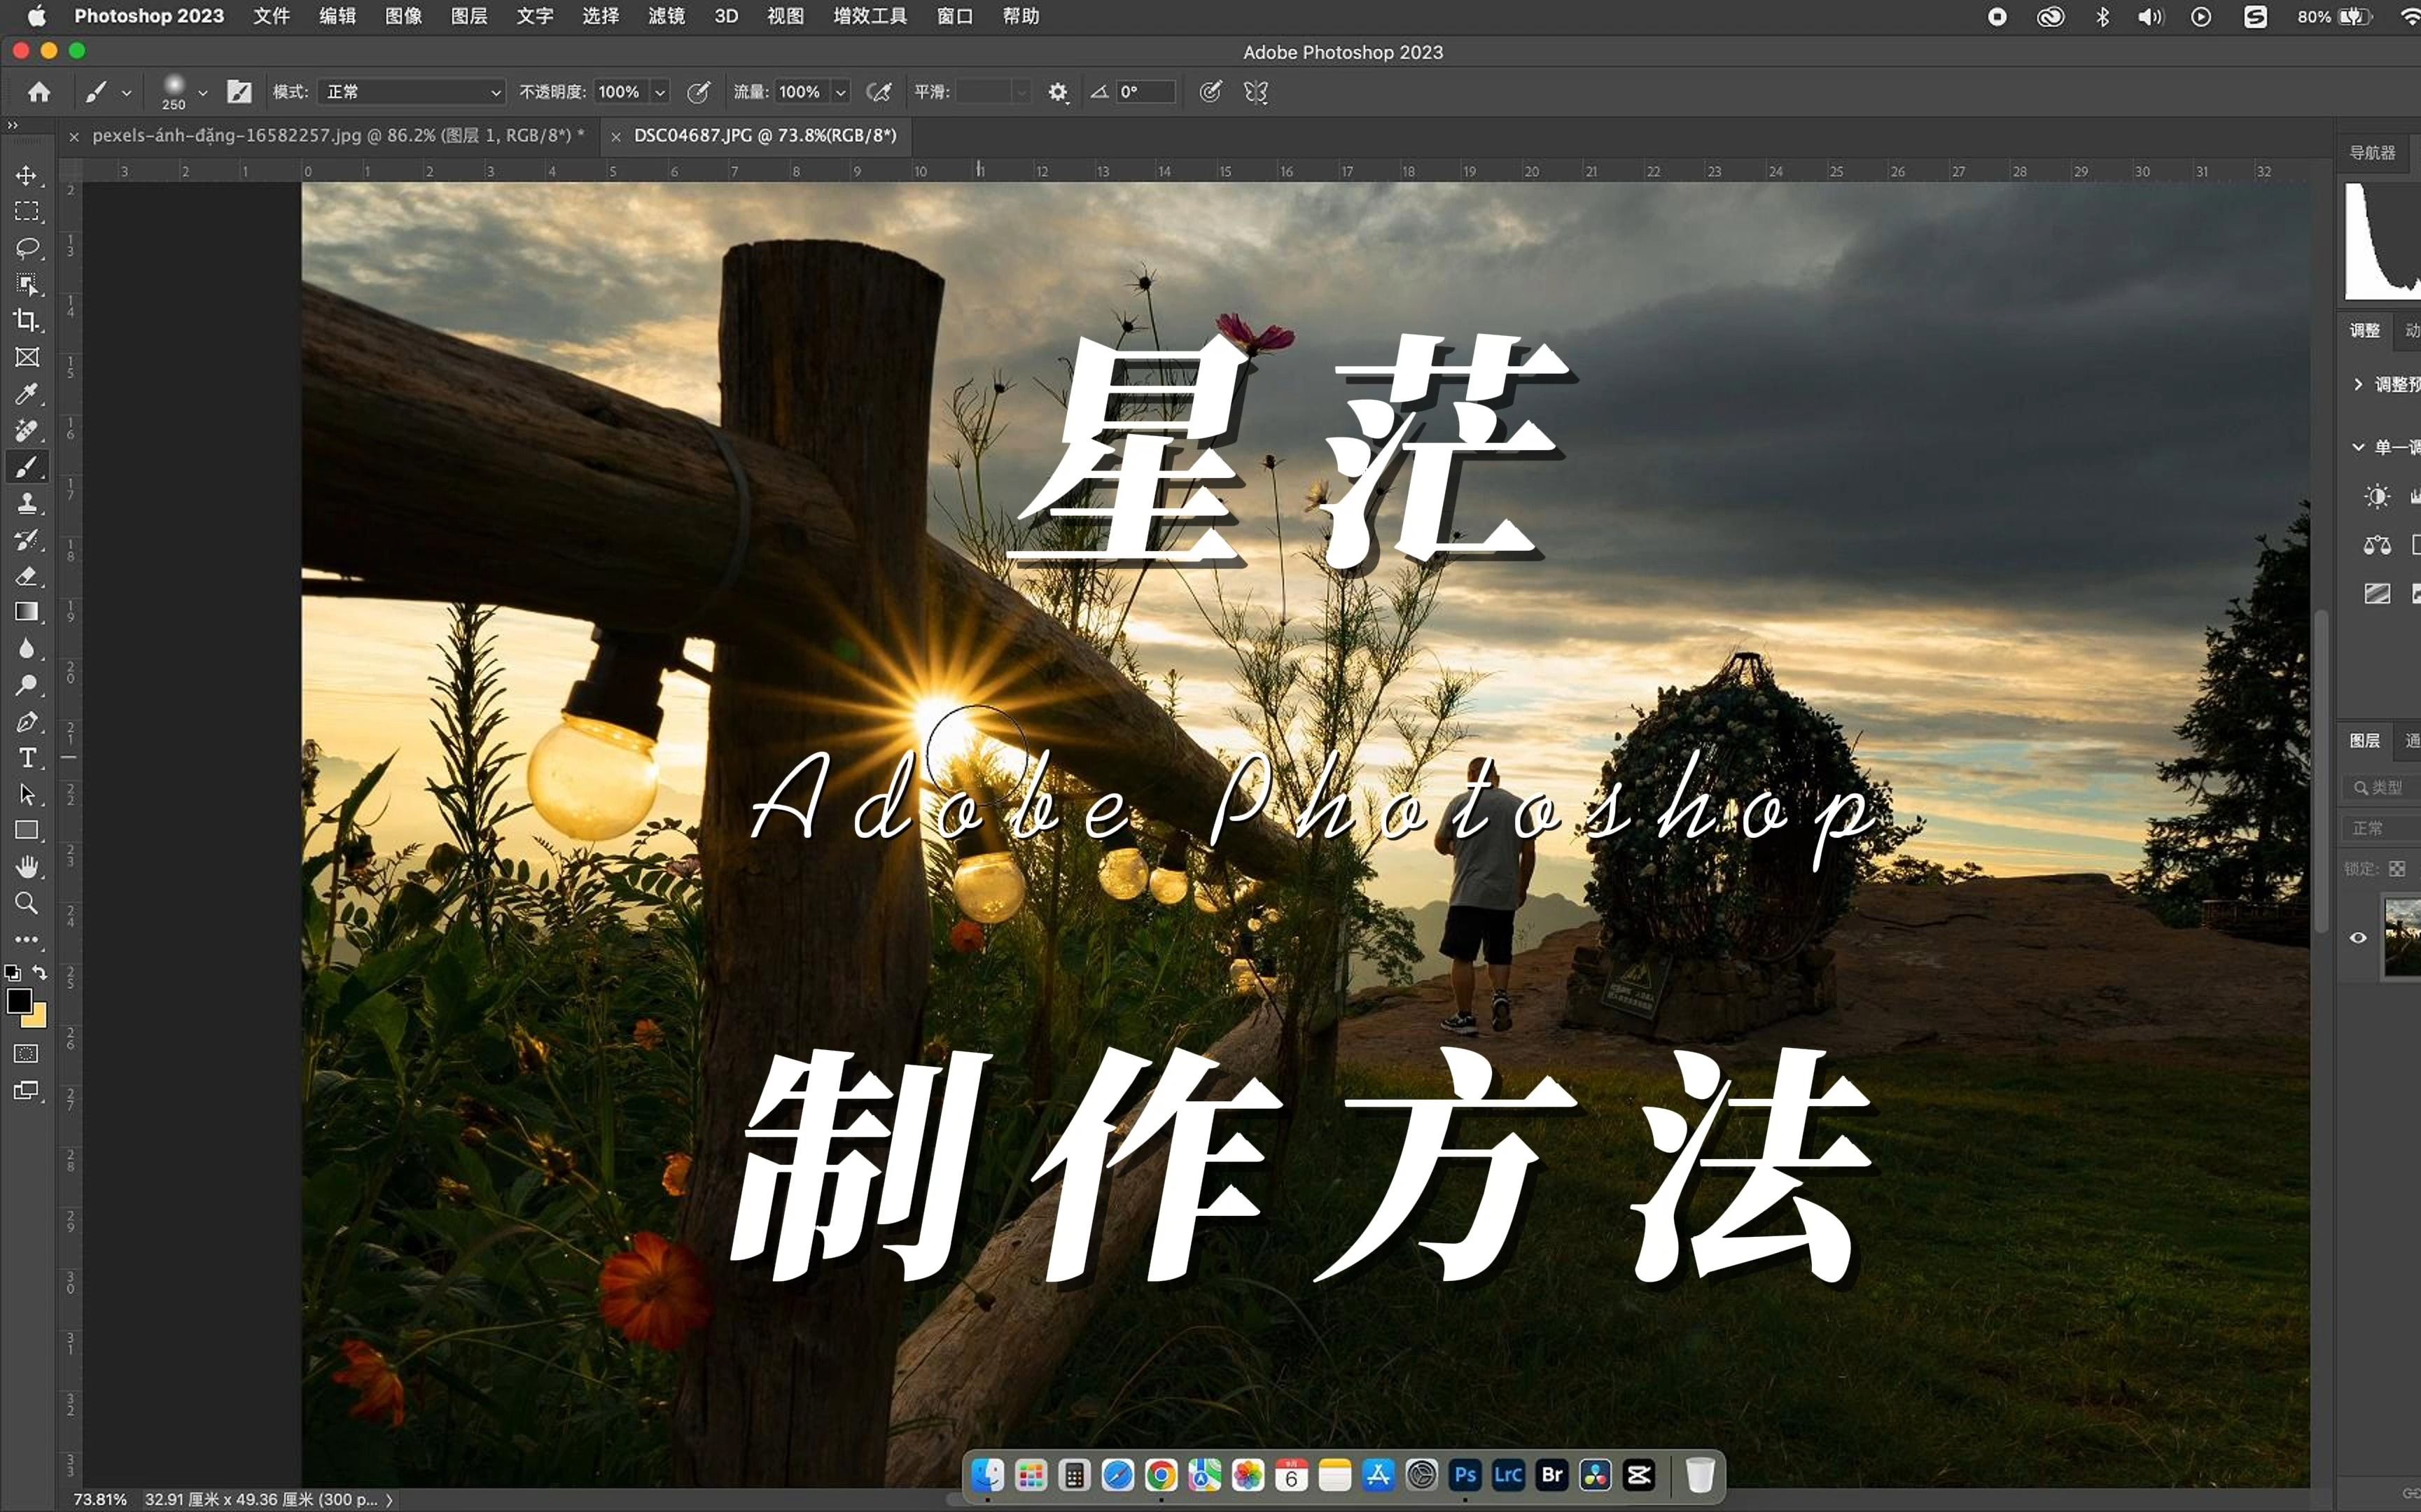2421x1512 pixels.
Task: Open the blending 模式 正常 dropdown
Action: coord(412,92)
